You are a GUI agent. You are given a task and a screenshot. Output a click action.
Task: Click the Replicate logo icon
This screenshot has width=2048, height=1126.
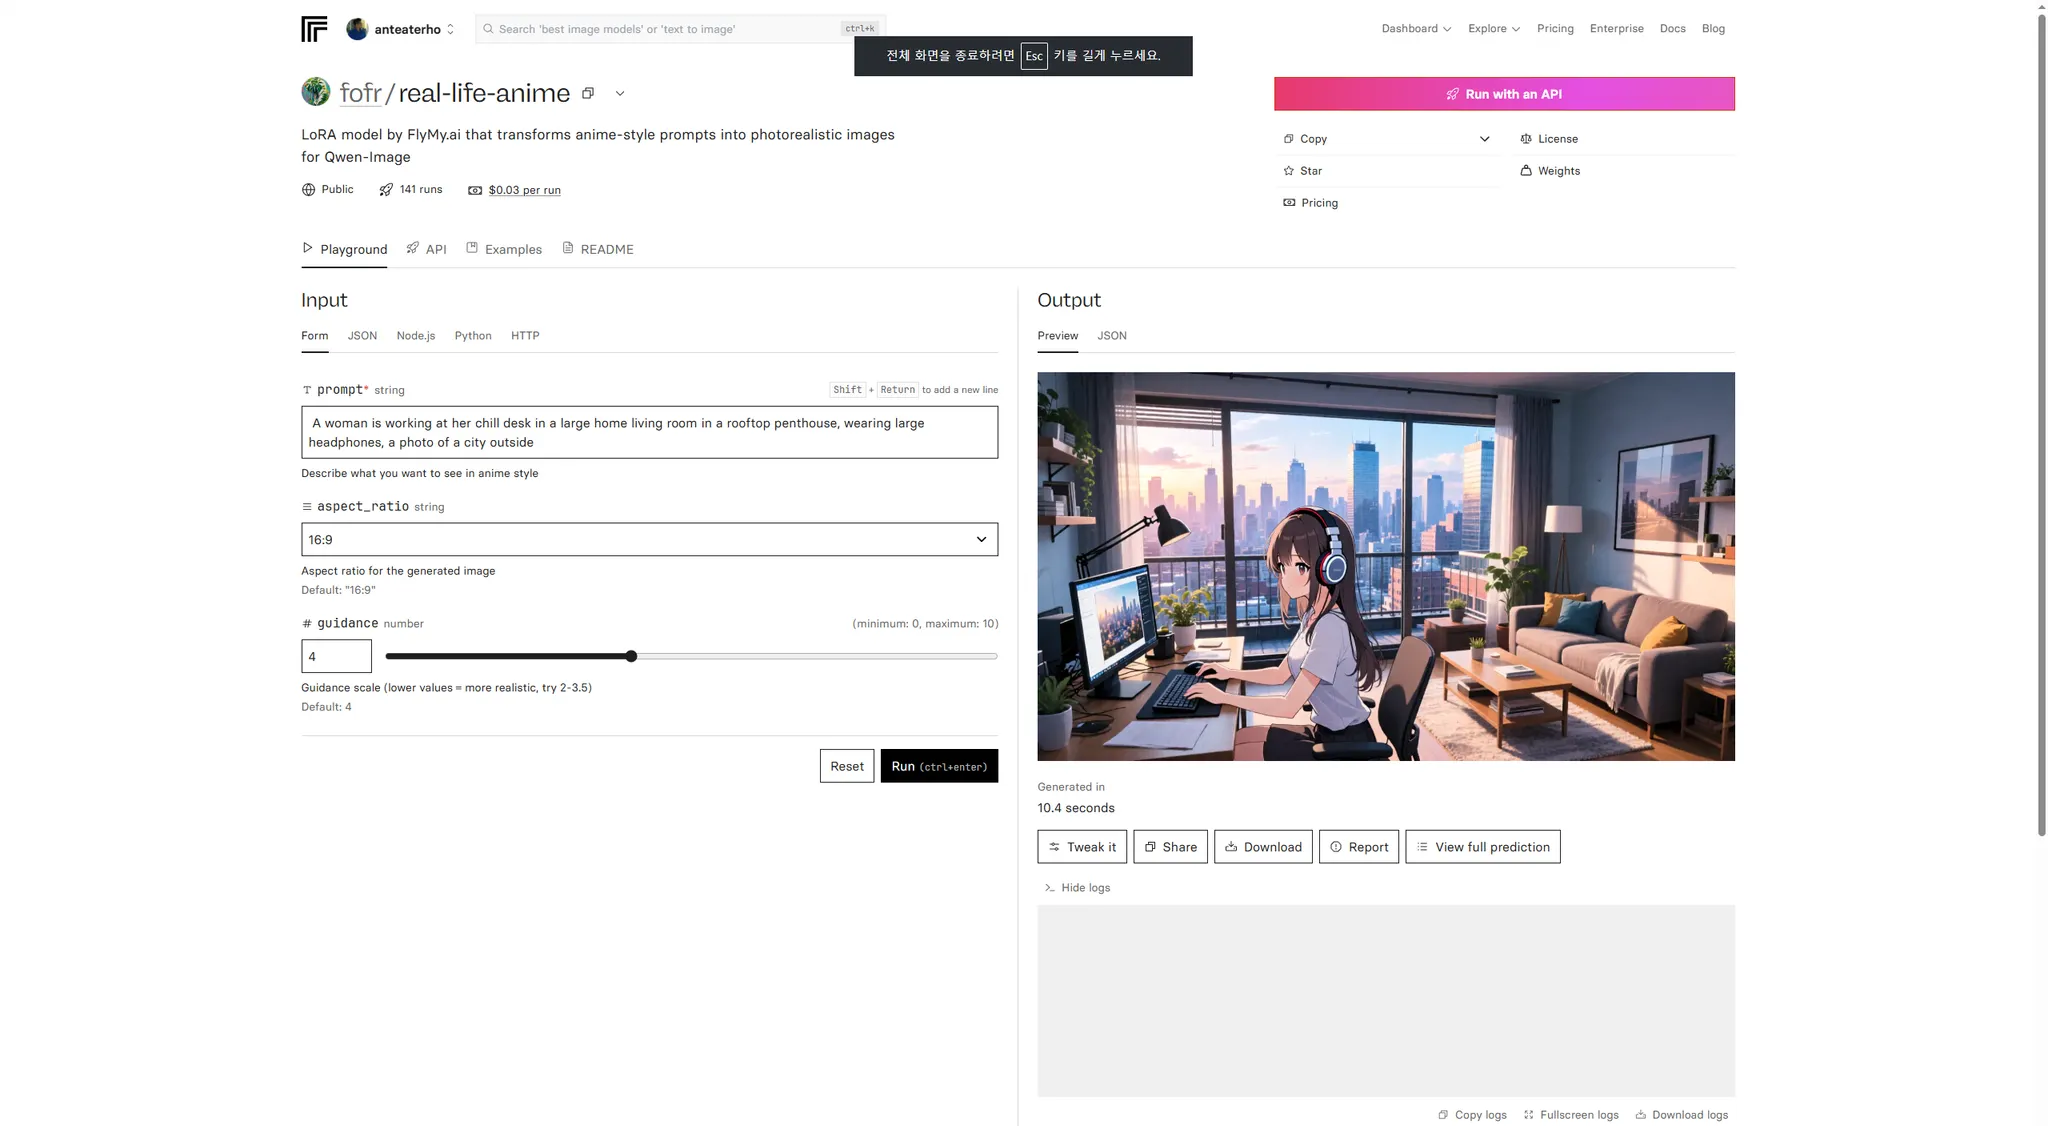coord(314,29)
